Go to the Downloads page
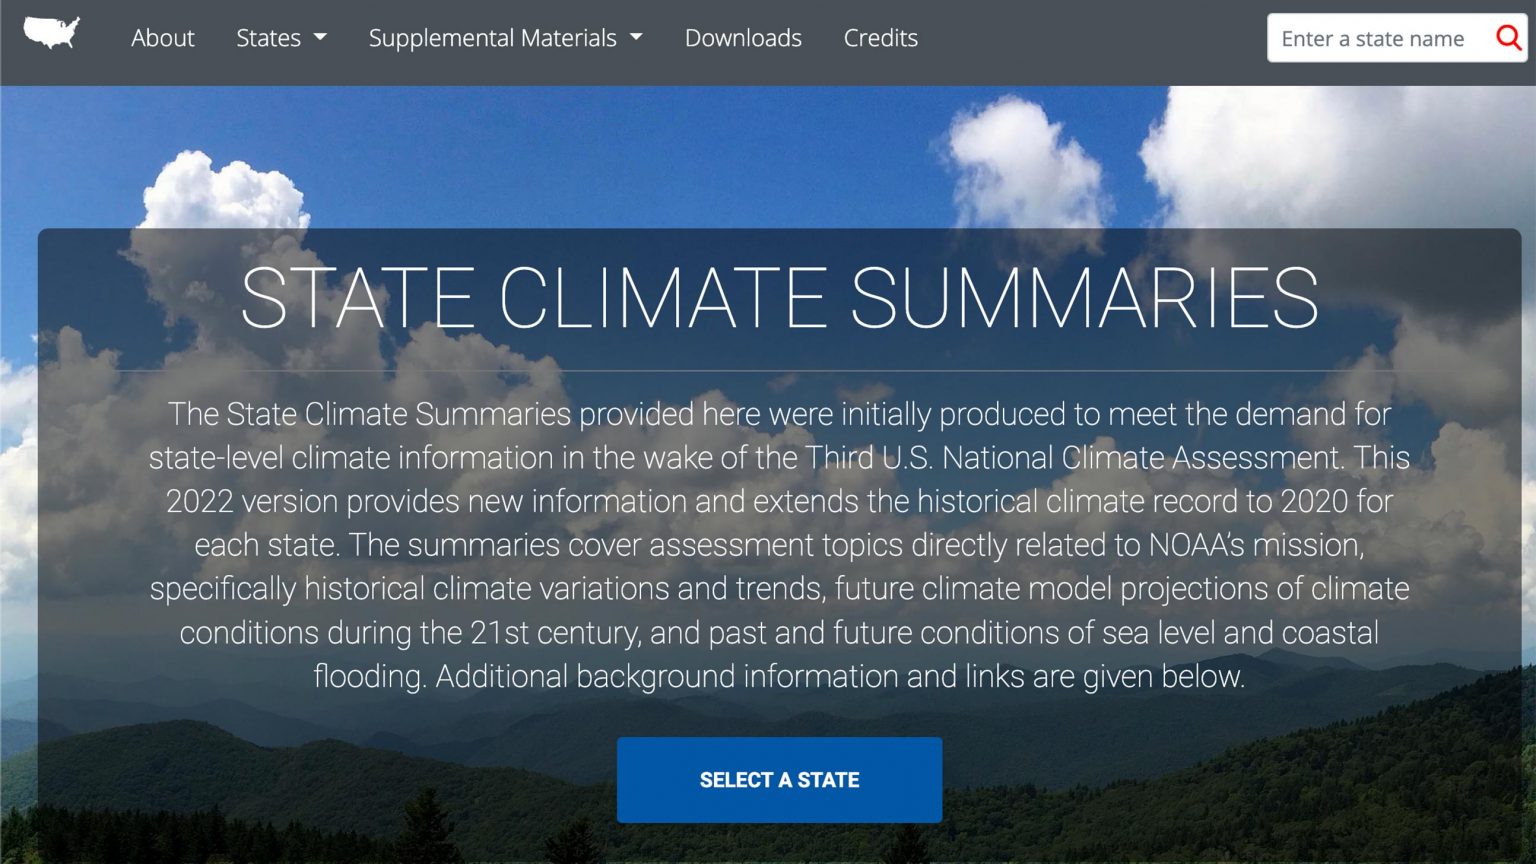 pyautogui.click(x=743, y=38)
